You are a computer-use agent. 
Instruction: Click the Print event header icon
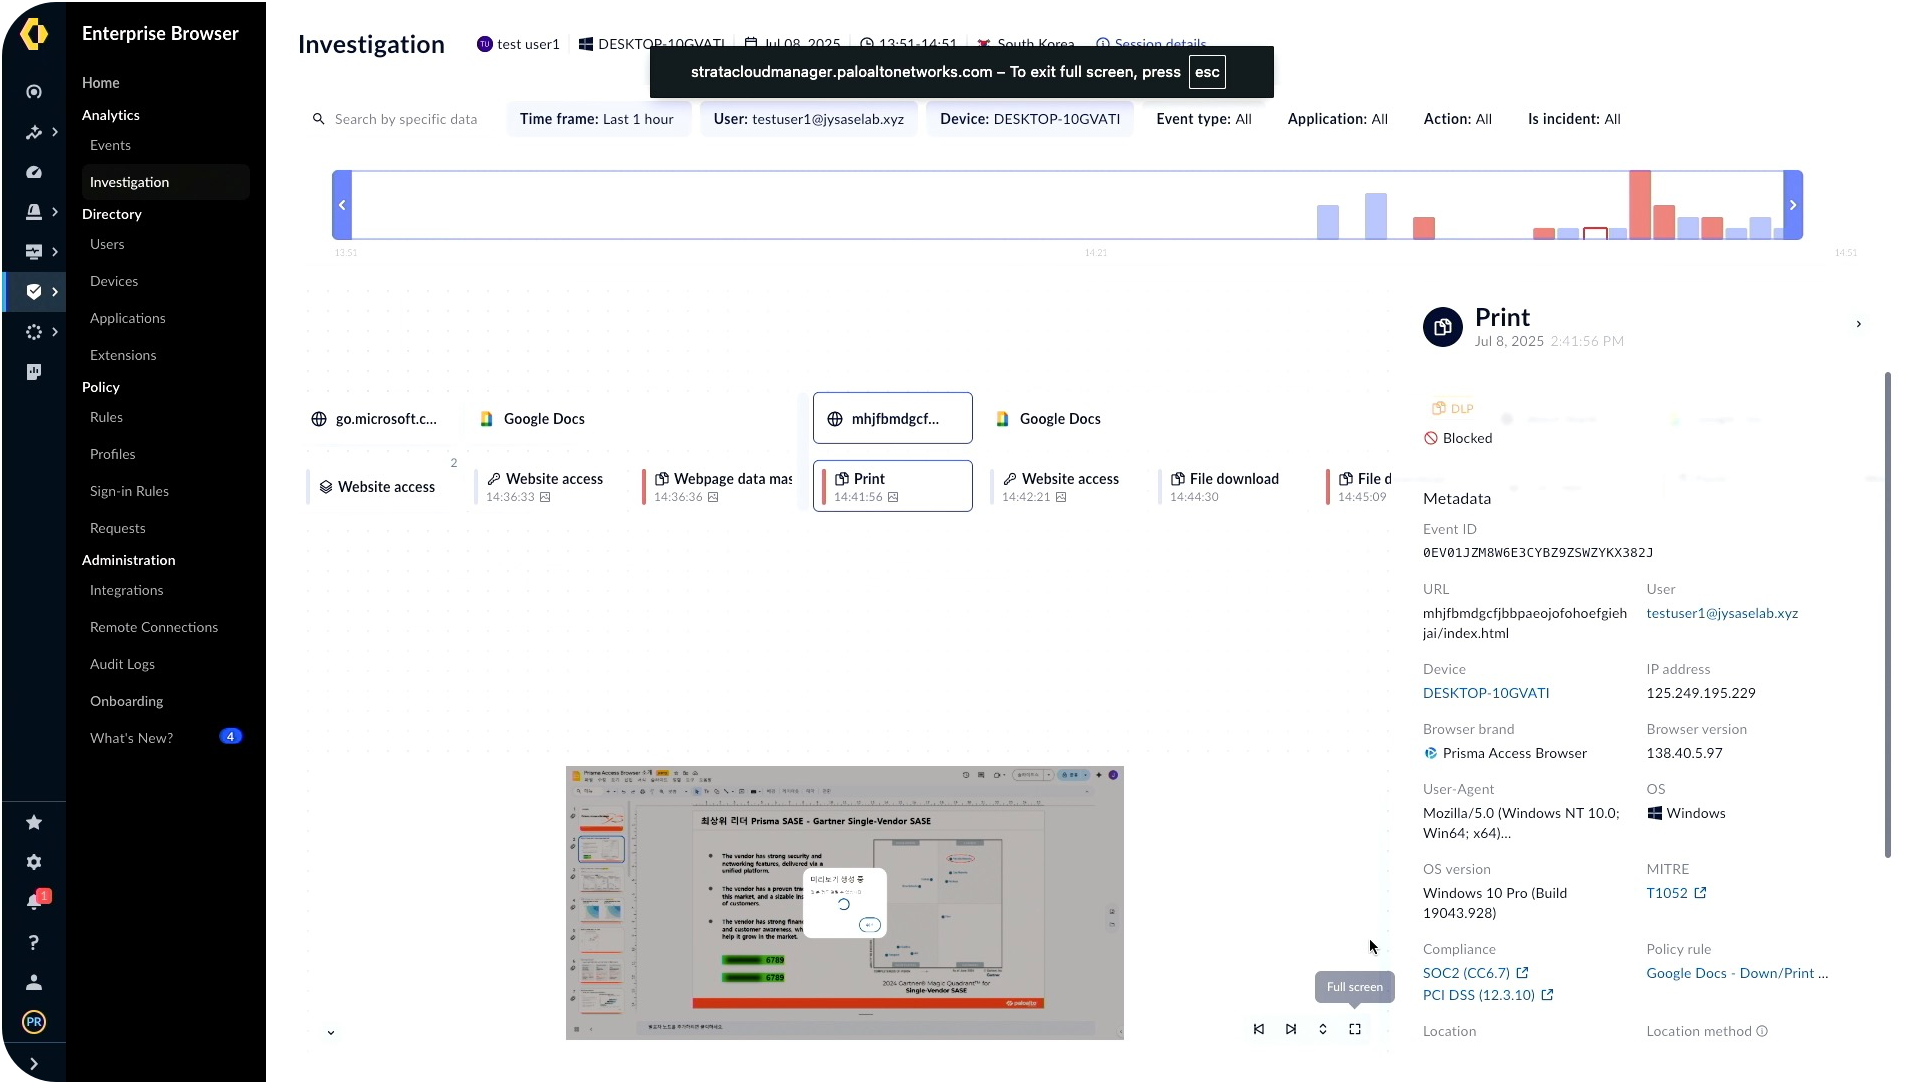[x=1443, y=327]
